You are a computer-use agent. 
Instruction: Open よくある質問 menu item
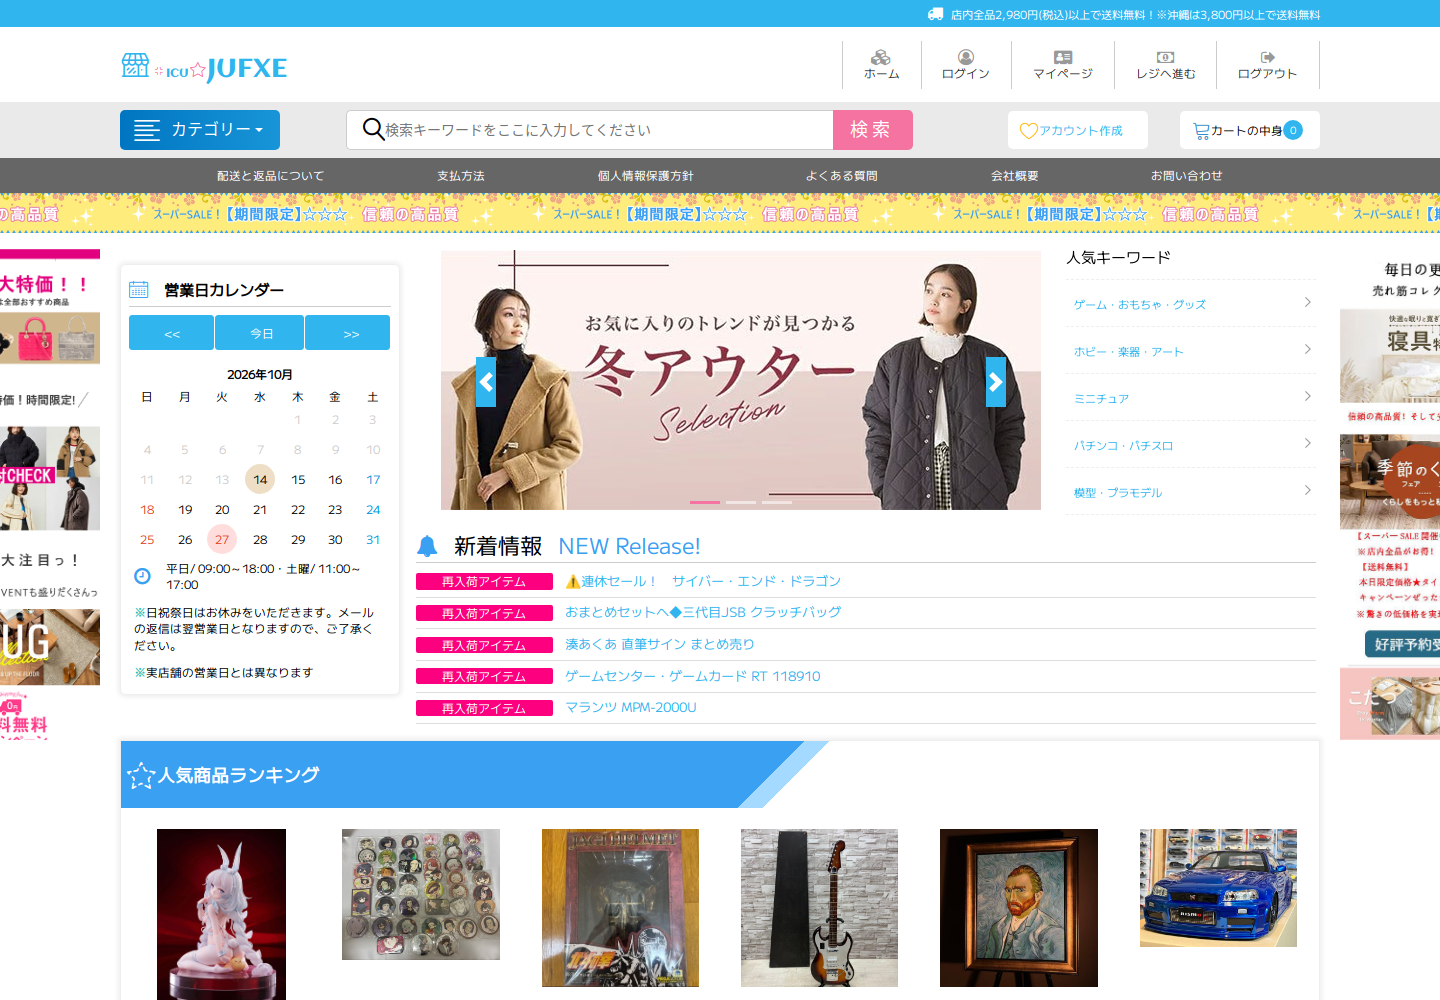click(842, 176)
